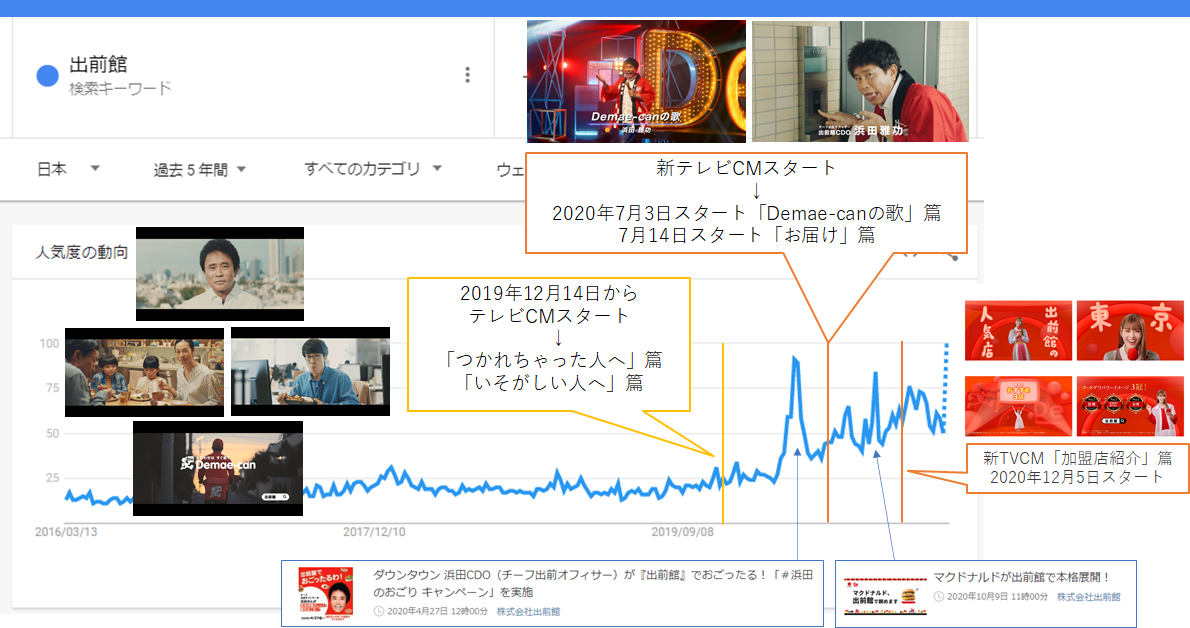Select the 出前館 search term
The image size is (1190, 628).
[99, 64]
